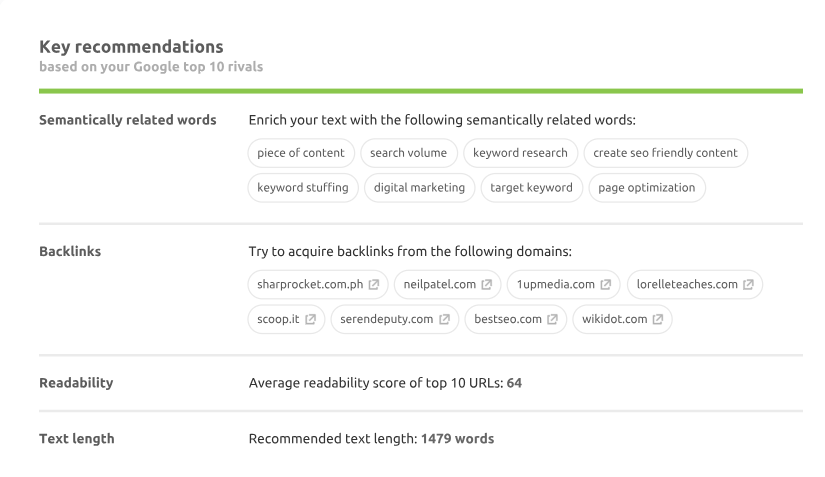Screen dimensions: 825x477
Task: Click external link icon beside wikidot.com
Action: (658, 320)
